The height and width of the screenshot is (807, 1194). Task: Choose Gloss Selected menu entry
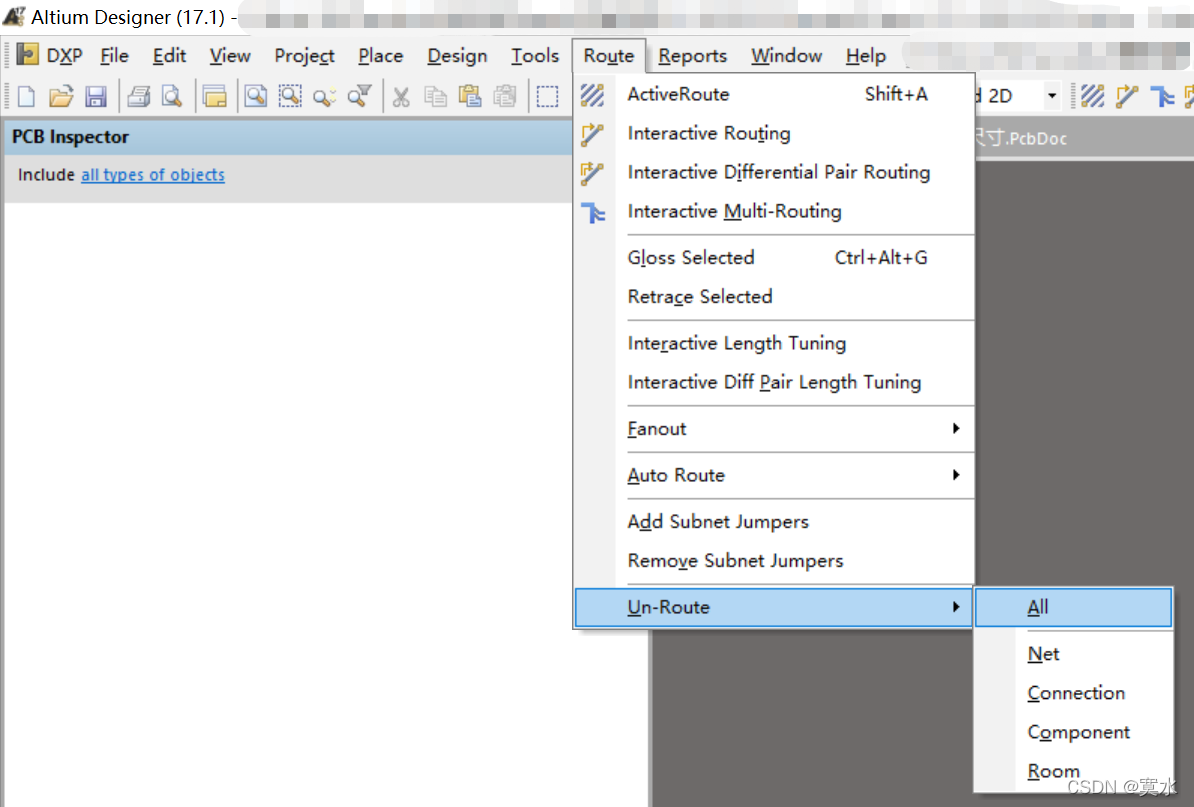[x=774, y=257]
